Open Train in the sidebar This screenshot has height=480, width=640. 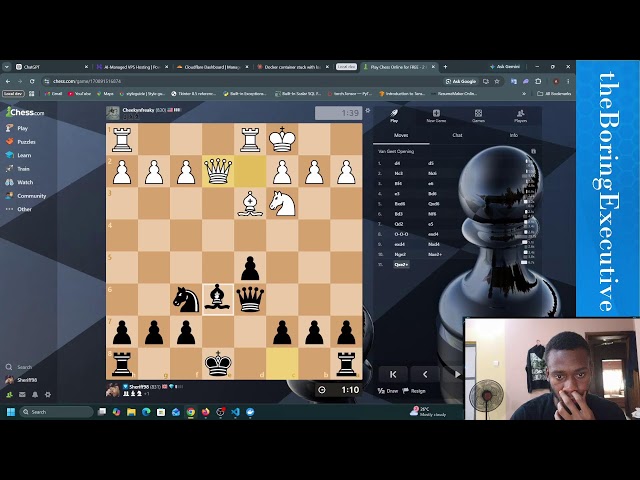pos(18,169)
